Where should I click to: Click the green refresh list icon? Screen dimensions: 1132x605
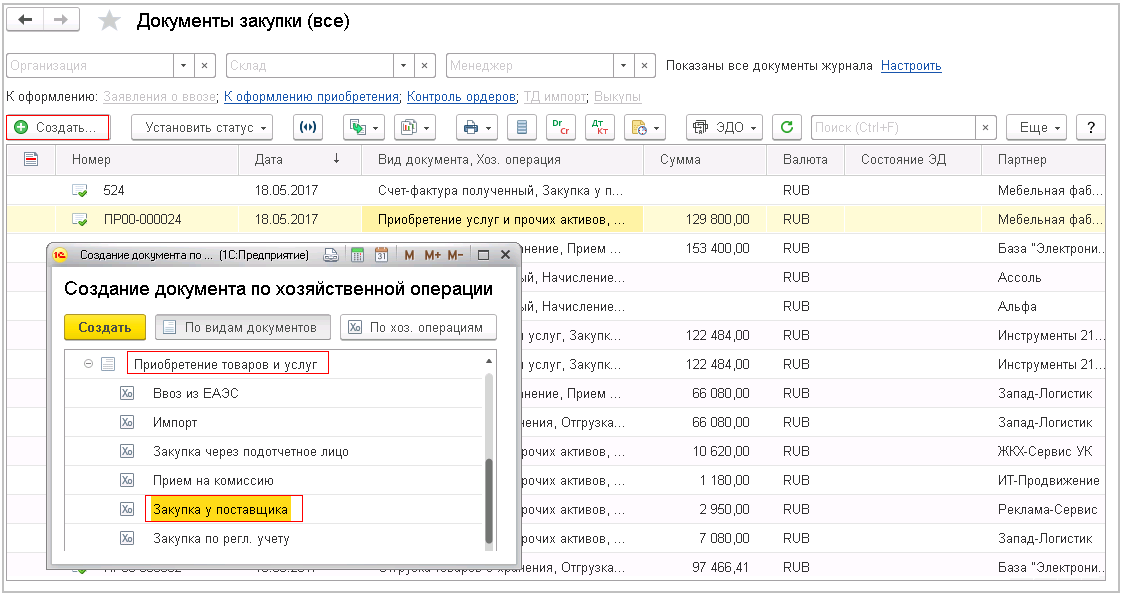click(788, 128)
